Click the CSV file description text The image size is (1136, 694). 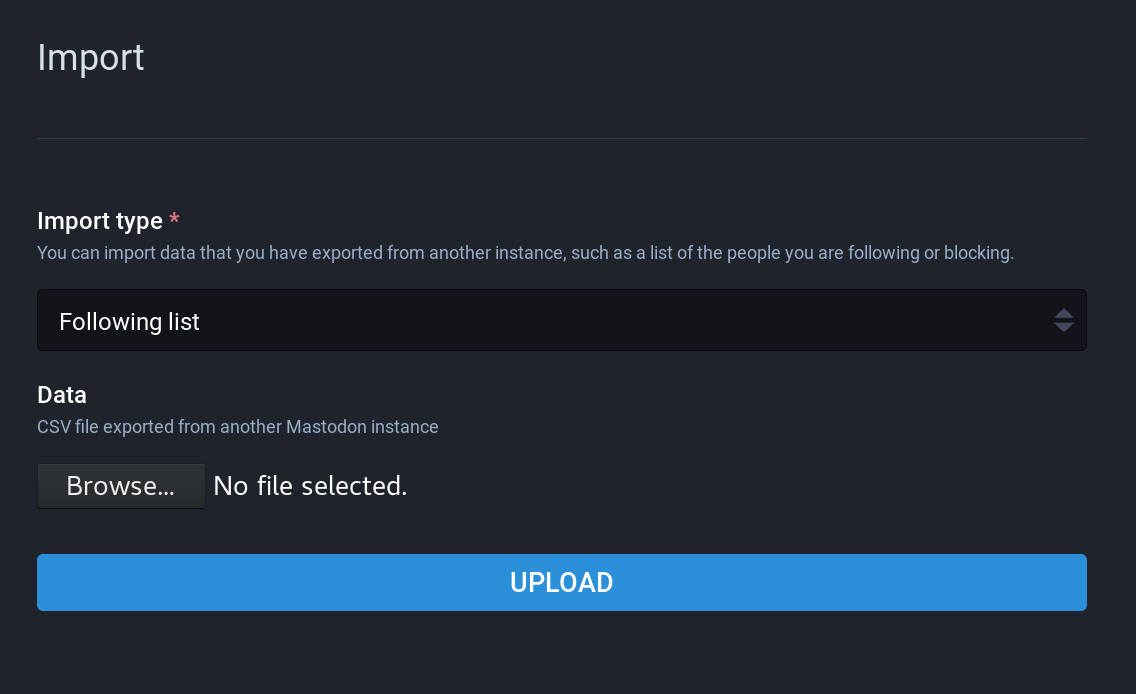point(237,426)
